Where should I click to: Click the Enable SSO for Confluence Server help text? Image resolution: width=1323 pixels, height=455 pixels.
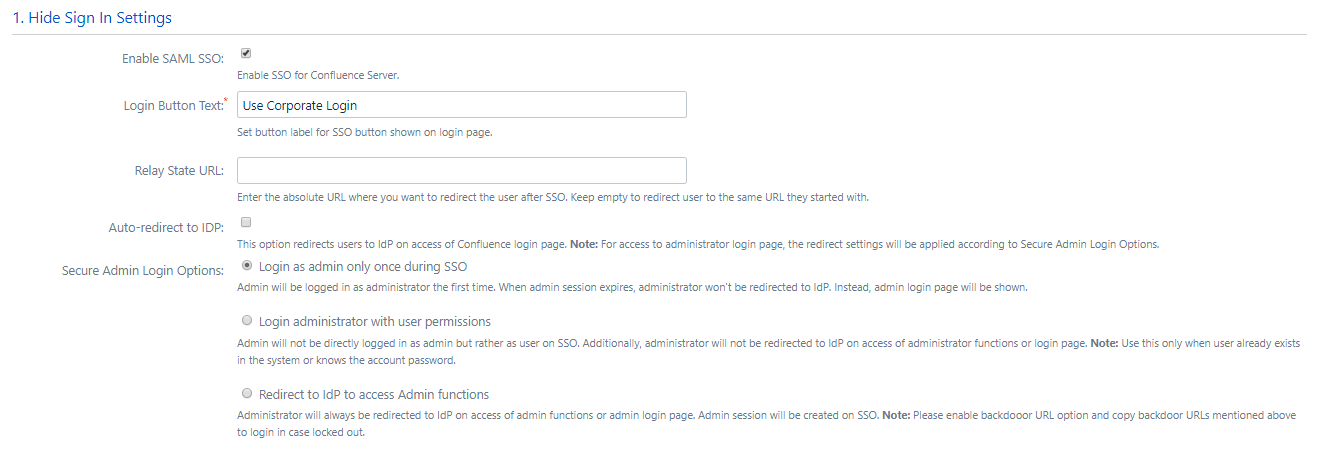tap(318, 75)
